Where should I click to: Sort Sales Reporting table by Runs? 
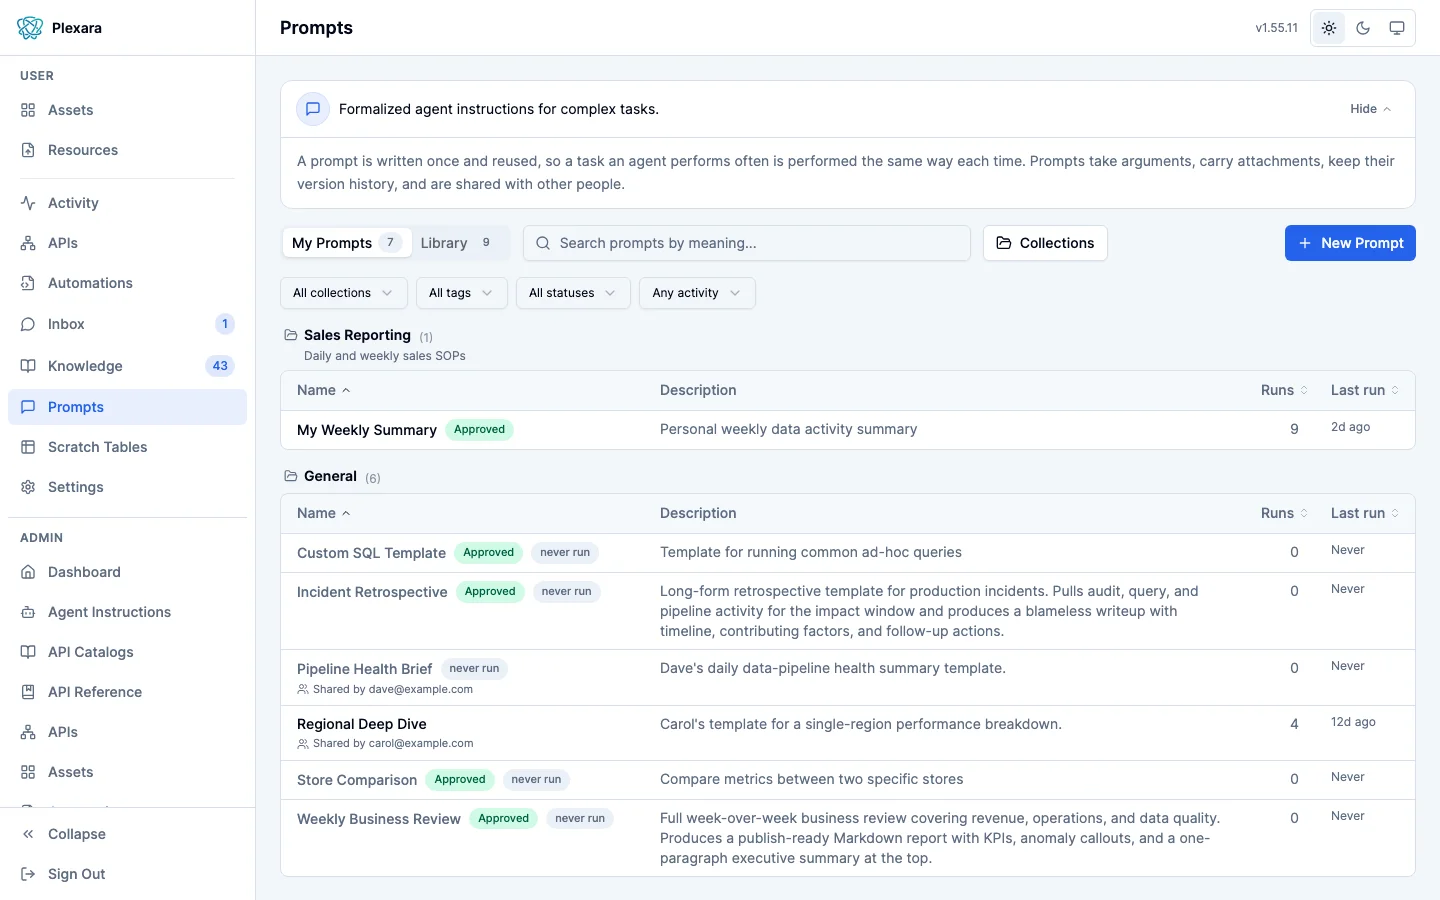coord(1284,390)
